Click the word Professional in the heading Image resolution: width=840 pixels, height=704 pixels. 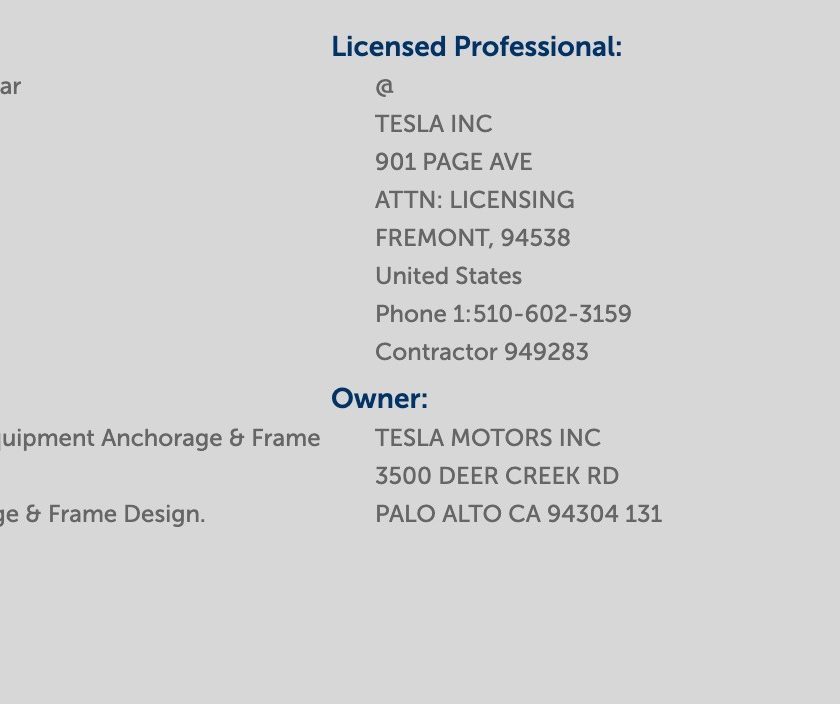pos(538,47)
